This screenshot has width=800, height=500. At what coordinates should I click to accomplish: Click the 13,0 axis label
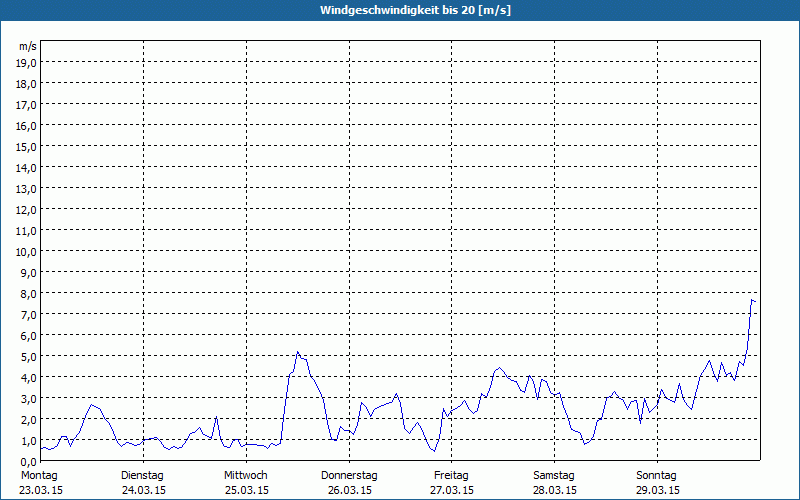tap(27, 189)
